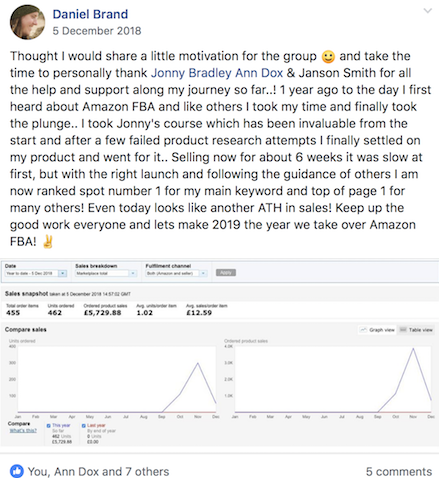This screenshot has width=439, height=478.
Task: Click Daniel Brand's profile picture
Action: click(27, 22)
